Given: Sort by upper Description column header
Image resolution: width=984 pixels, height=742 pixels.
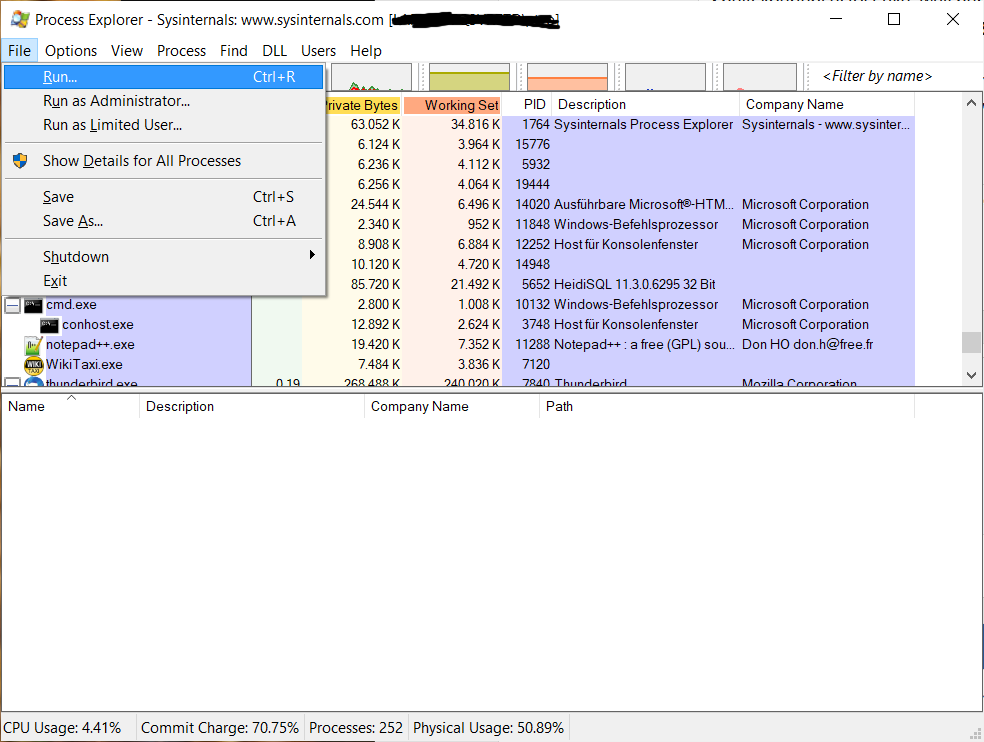Looking at the screenshot, I should pyautogui.click(x=646, y=105).
